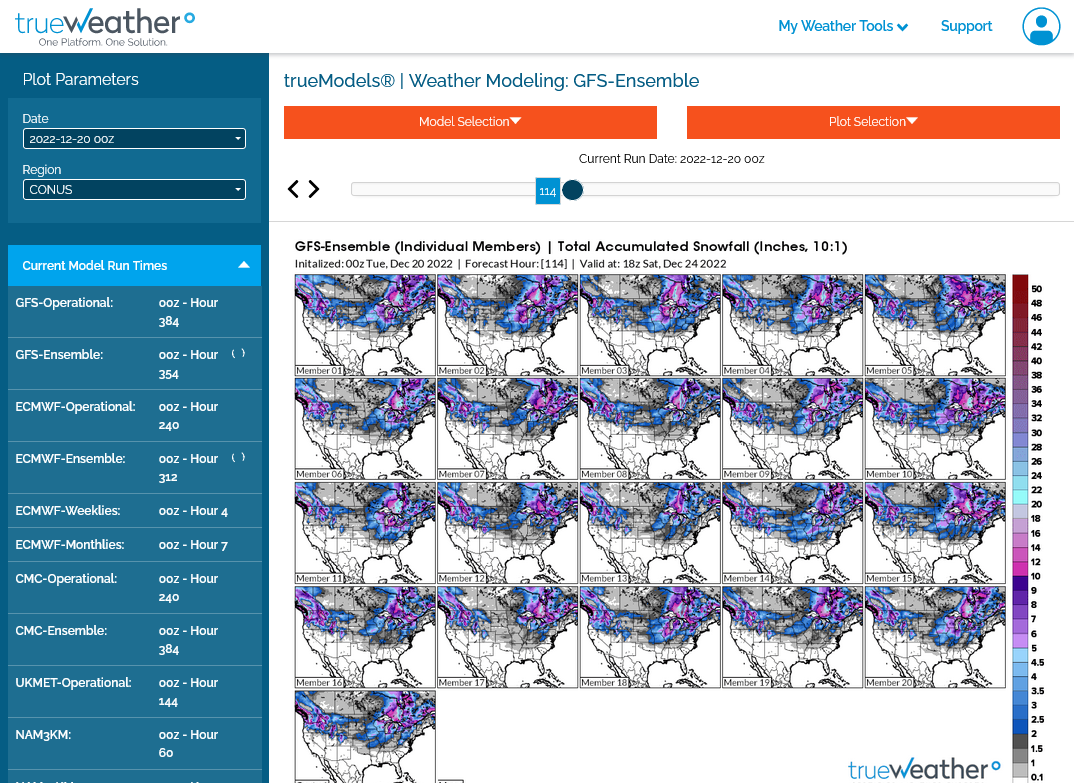Screen dimensions: 1074x783
Task: Open the Member 18 snowfall map
Action: (x=650, y=637)
